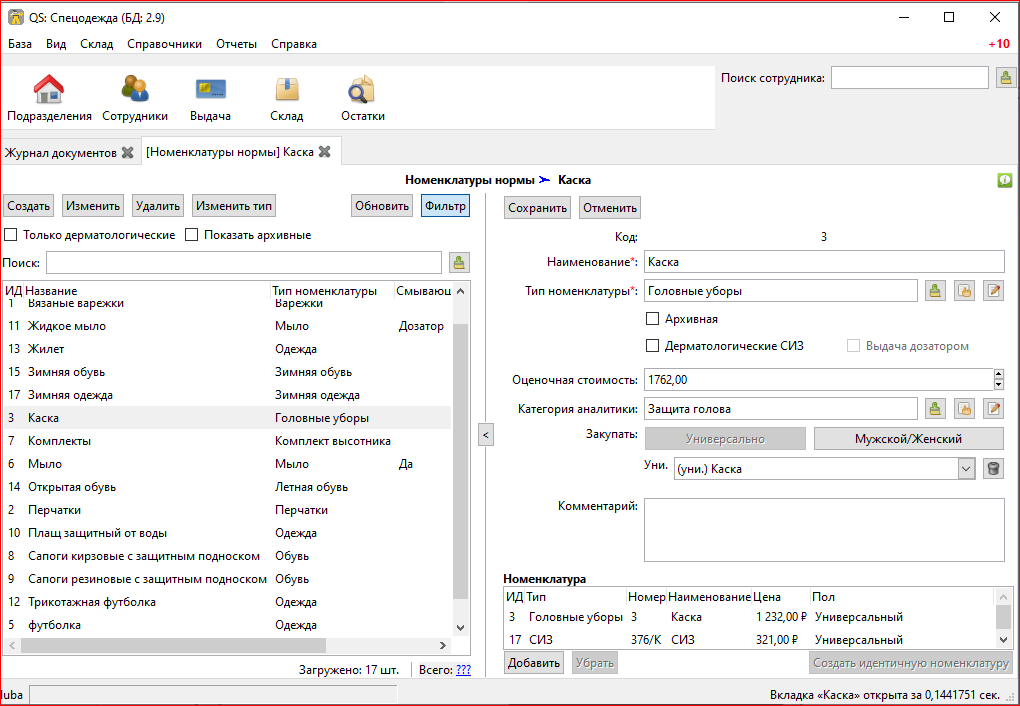Viewport: 1020px width, 706px height.
Task: Open the Подразделения section
Action: pos(49,90)
